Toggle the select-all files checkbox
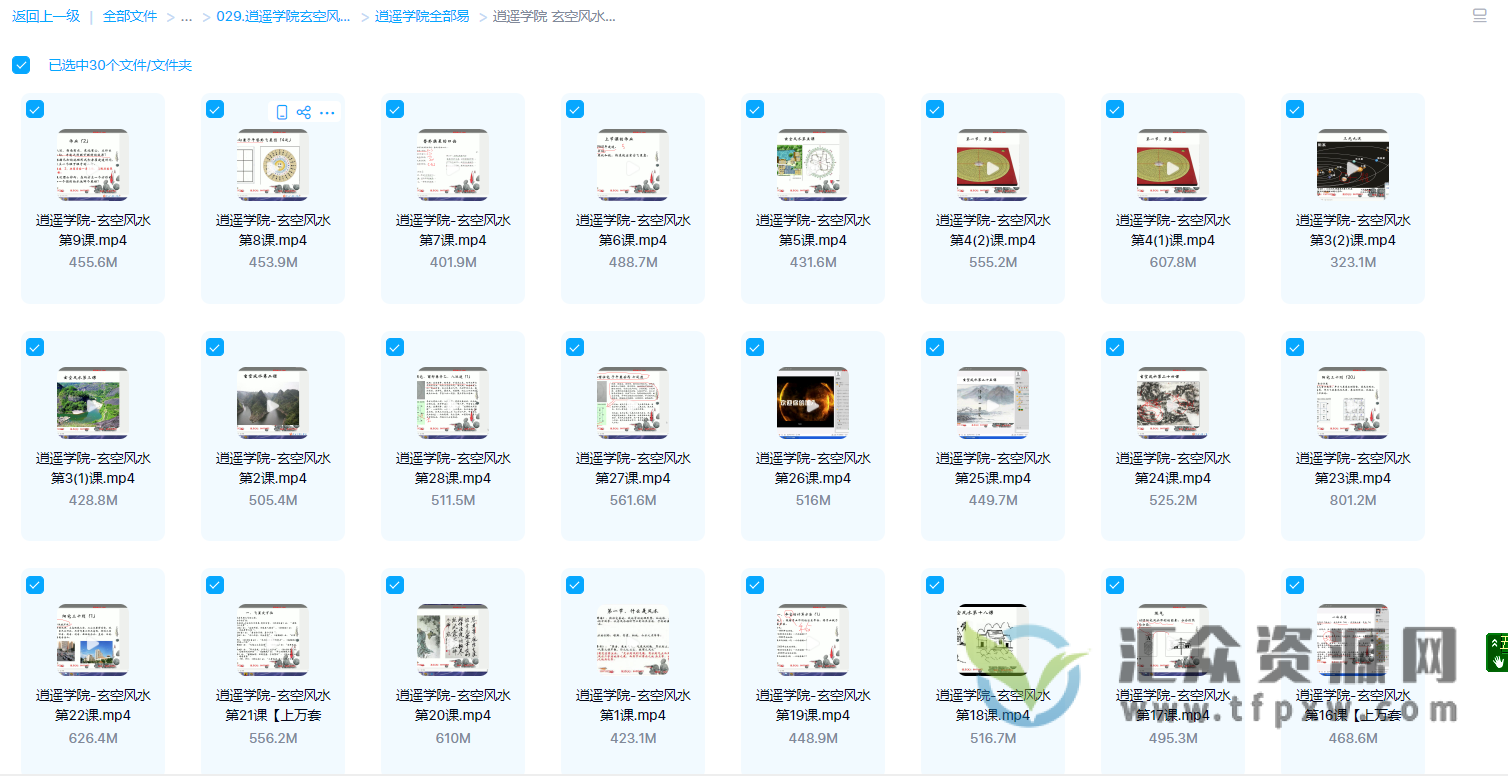Screen dimensions: 1508x776 (x=21, y=65)
